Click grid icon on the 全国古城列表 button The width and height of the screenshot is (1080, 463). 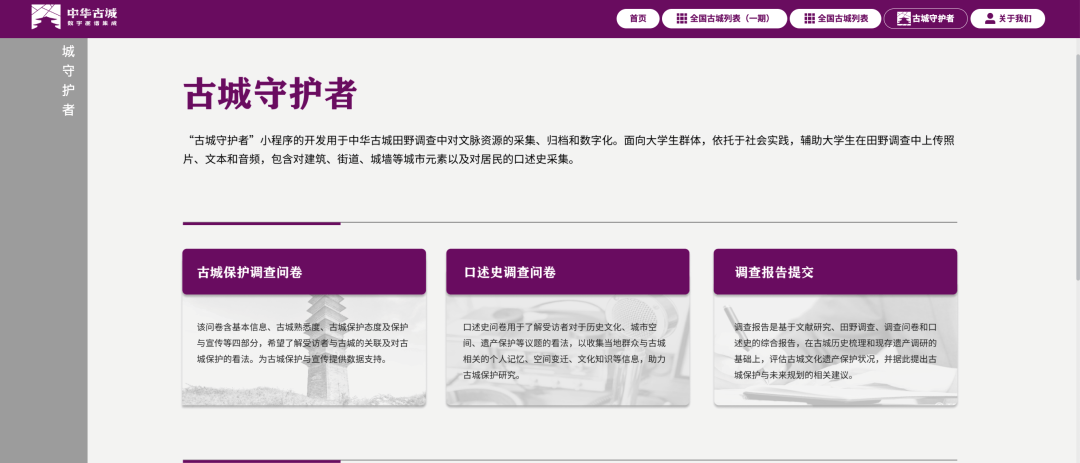810,19
